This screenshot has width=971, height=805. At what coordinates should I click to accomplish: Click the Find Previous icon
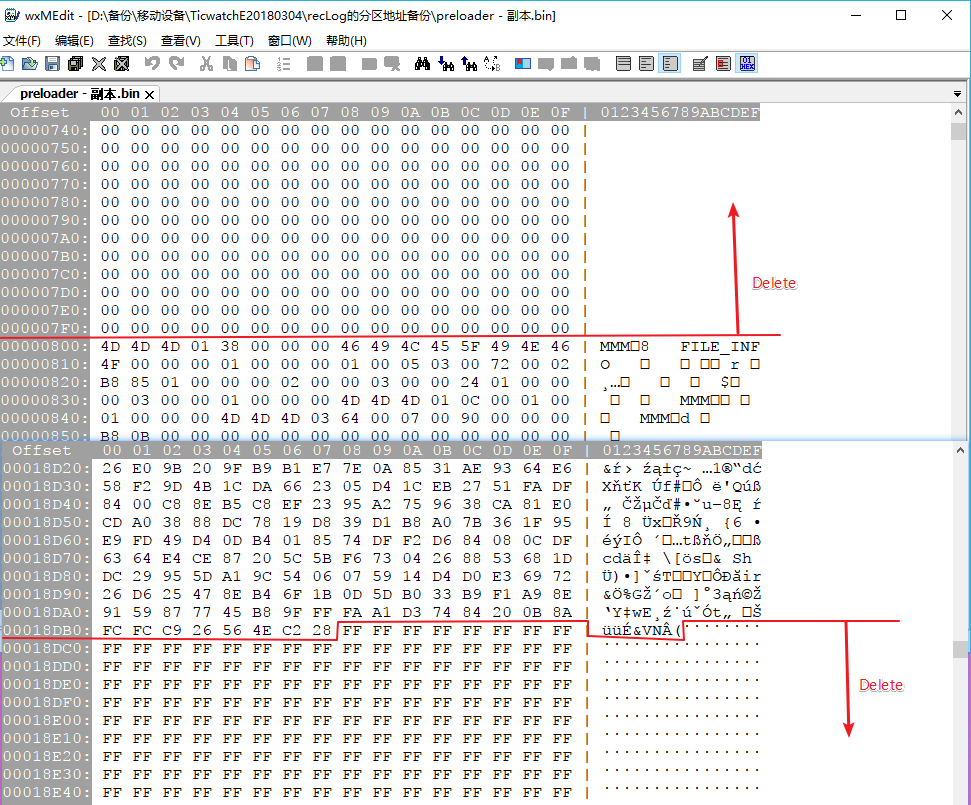pyautogui.click(x=469, y=63)
